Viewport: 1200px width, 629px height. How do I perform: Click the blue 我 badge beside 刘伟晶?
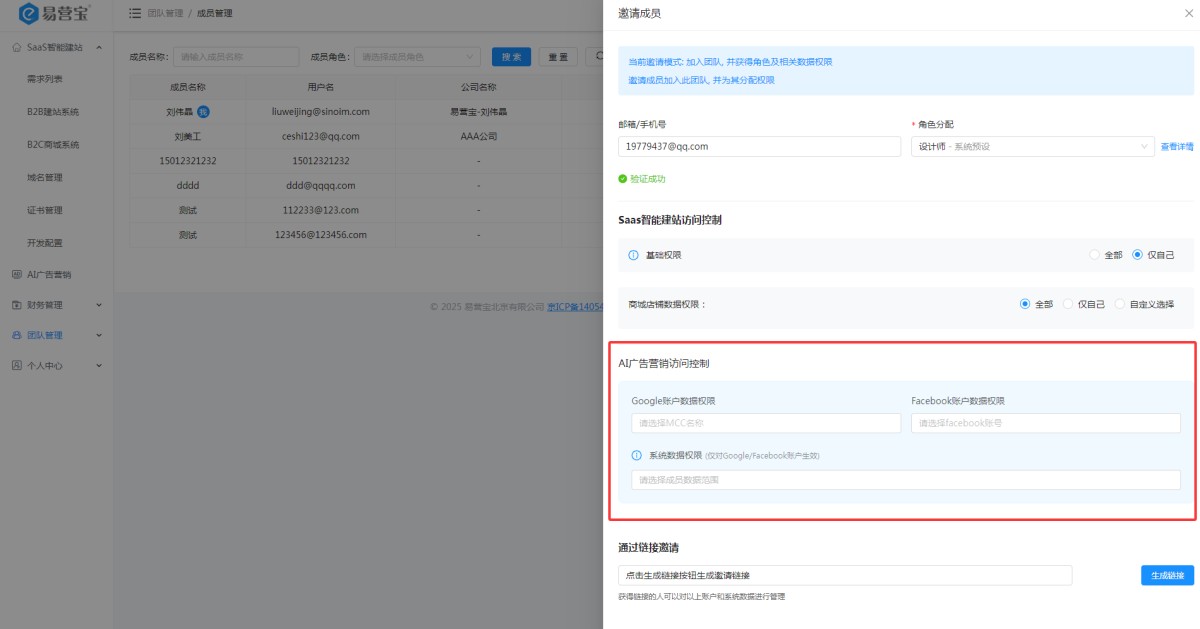click(203, 111)
